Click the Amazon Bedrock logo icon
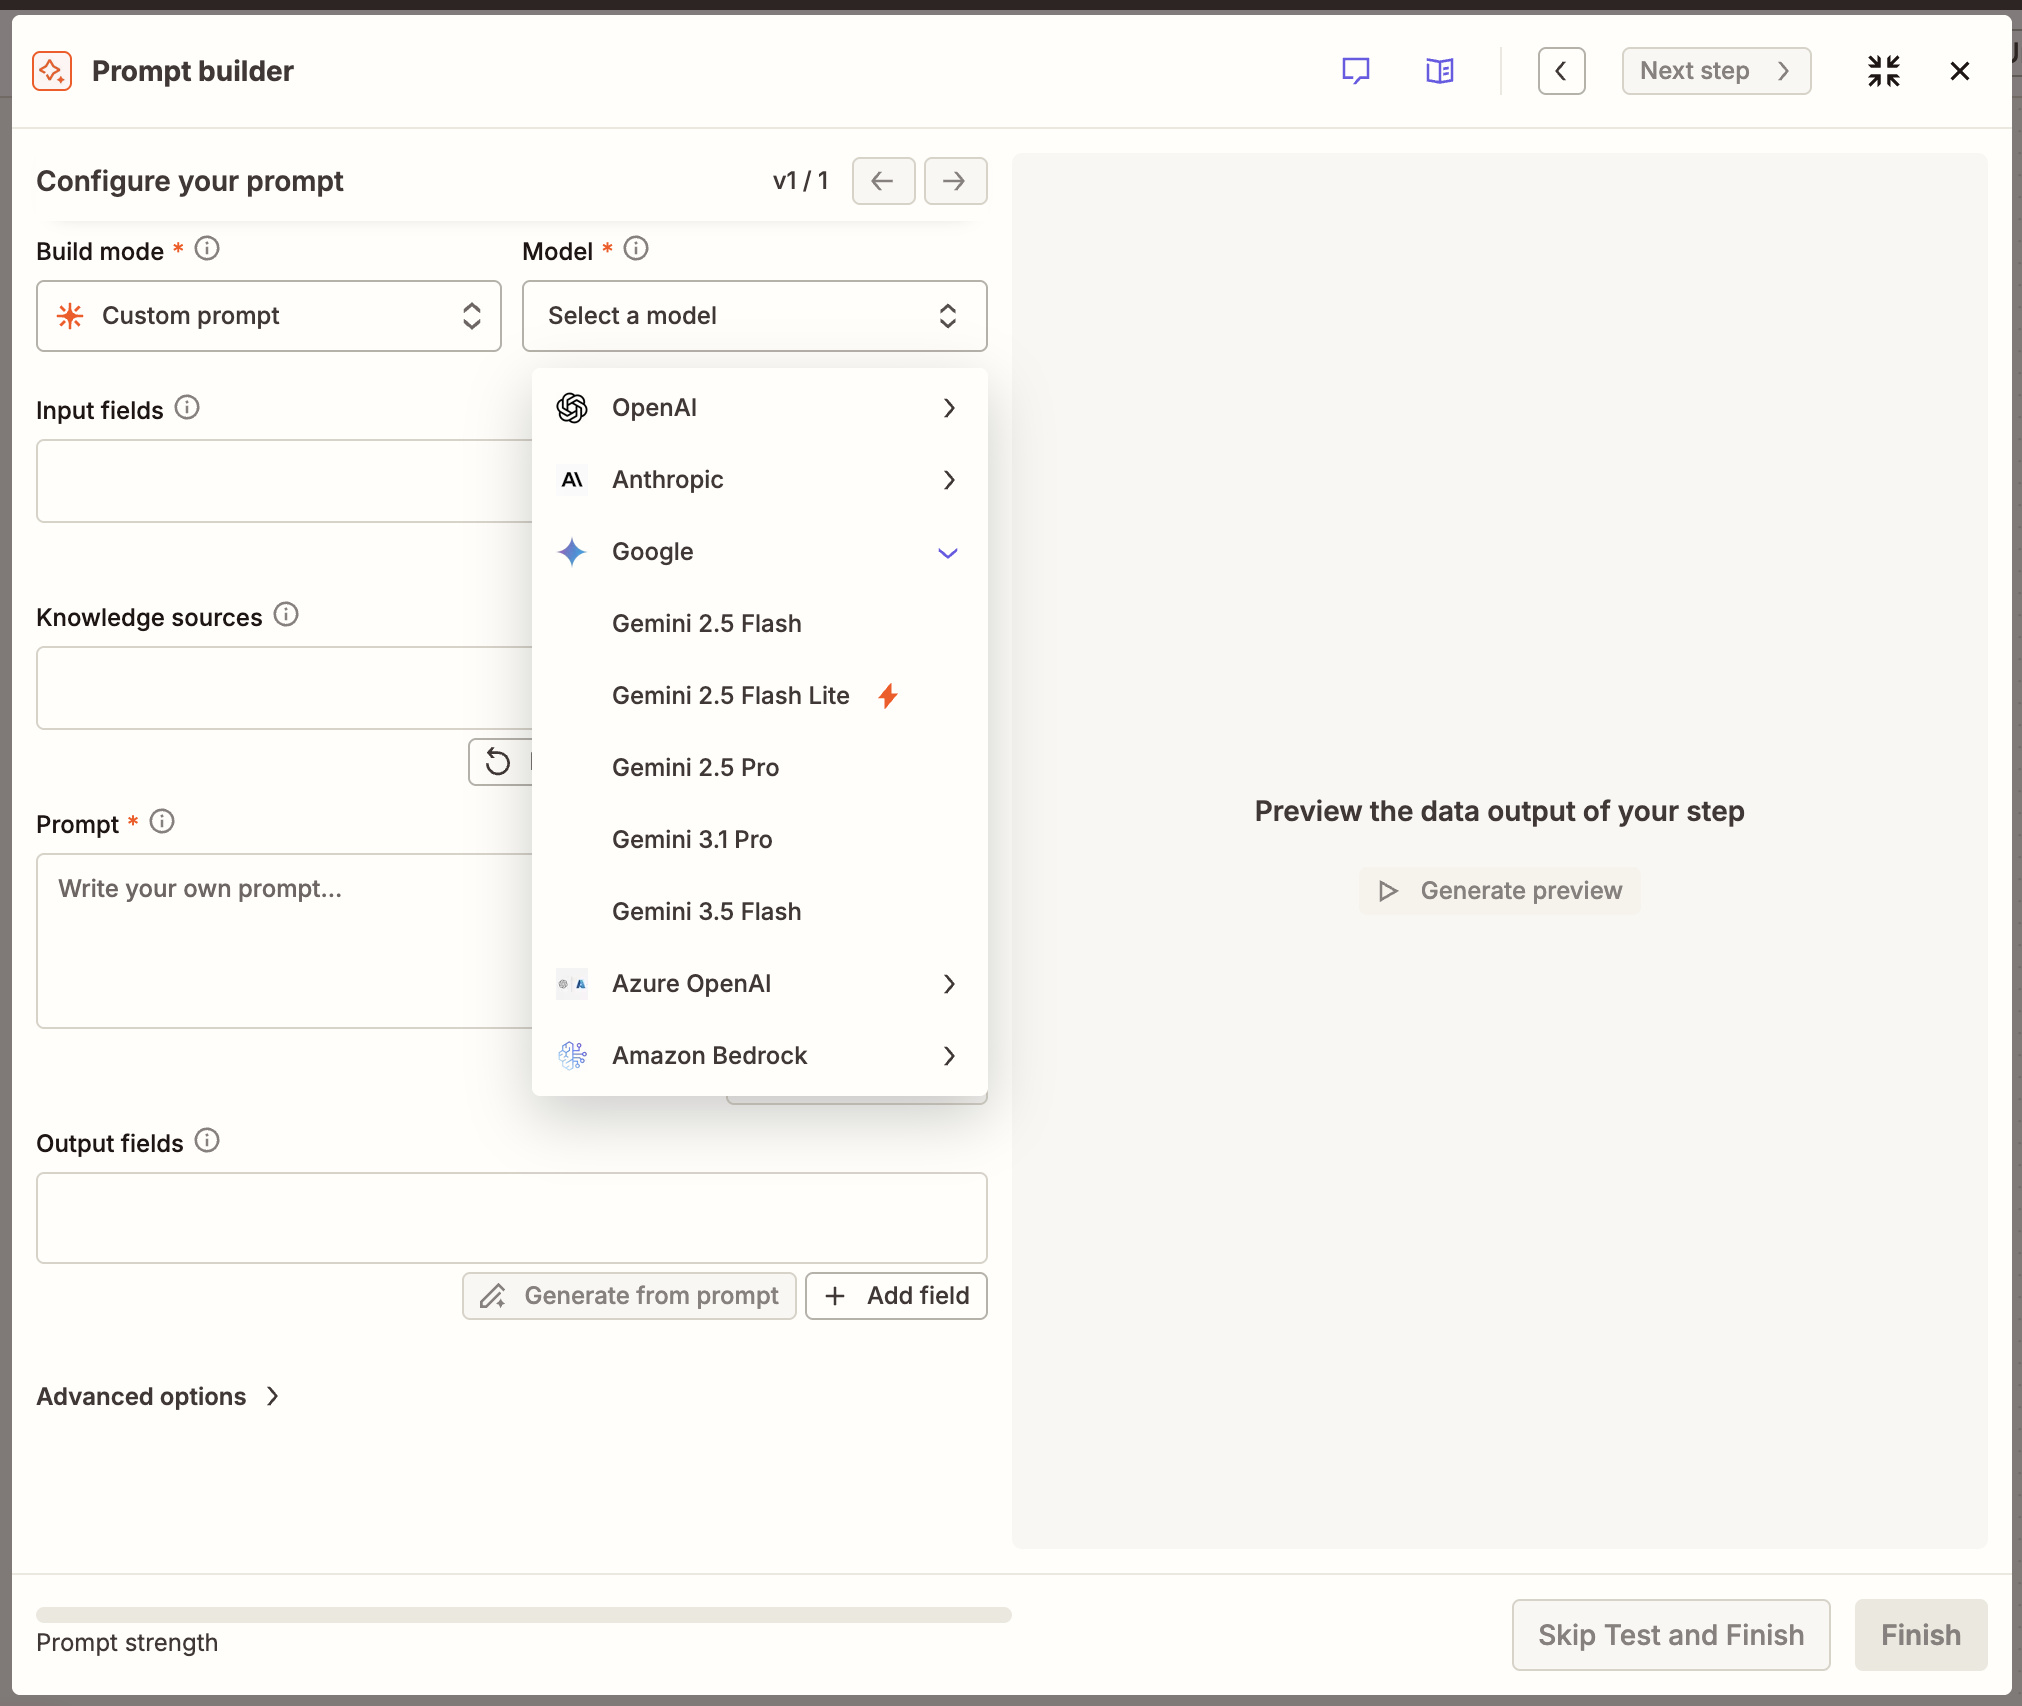2022x1706 pixels. click(x=572, y=1056)
